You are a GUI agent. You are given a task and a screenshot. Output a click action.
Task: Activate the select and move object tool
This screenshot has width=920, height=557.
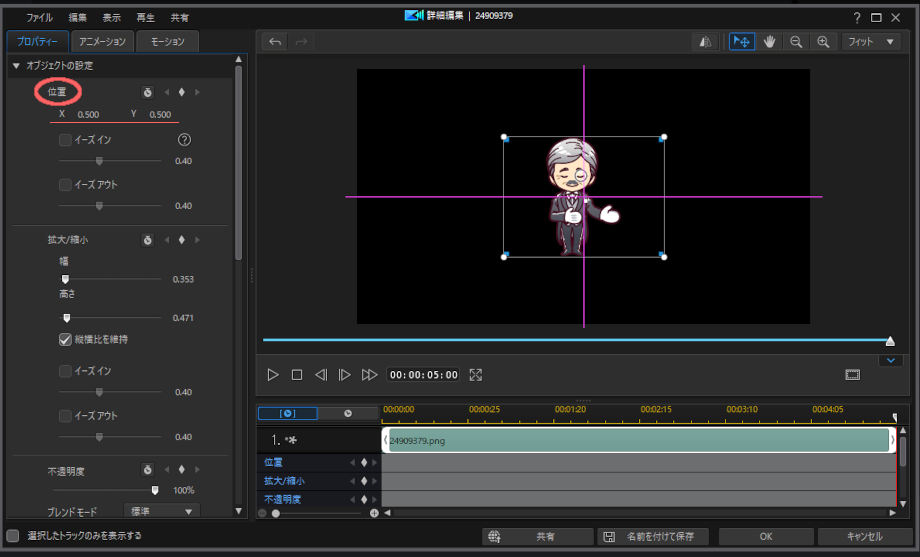click(x=742, y=42)
